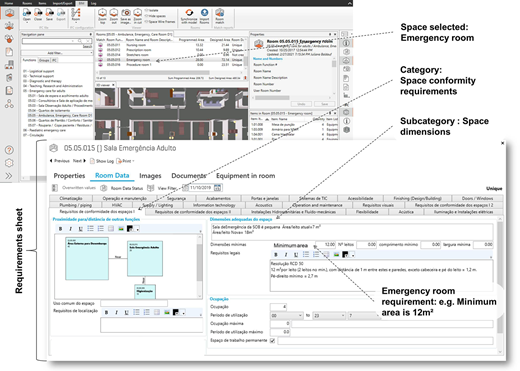Click Save button in Properties panel

pos(324,104)
